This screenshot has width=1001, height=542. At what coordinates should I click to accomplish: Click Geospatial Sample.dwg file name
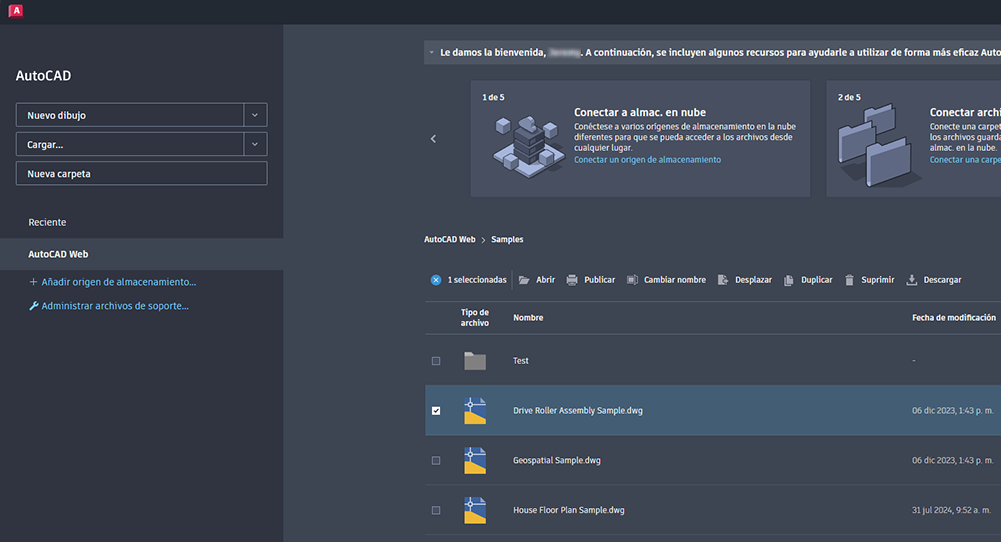(557, 460)
